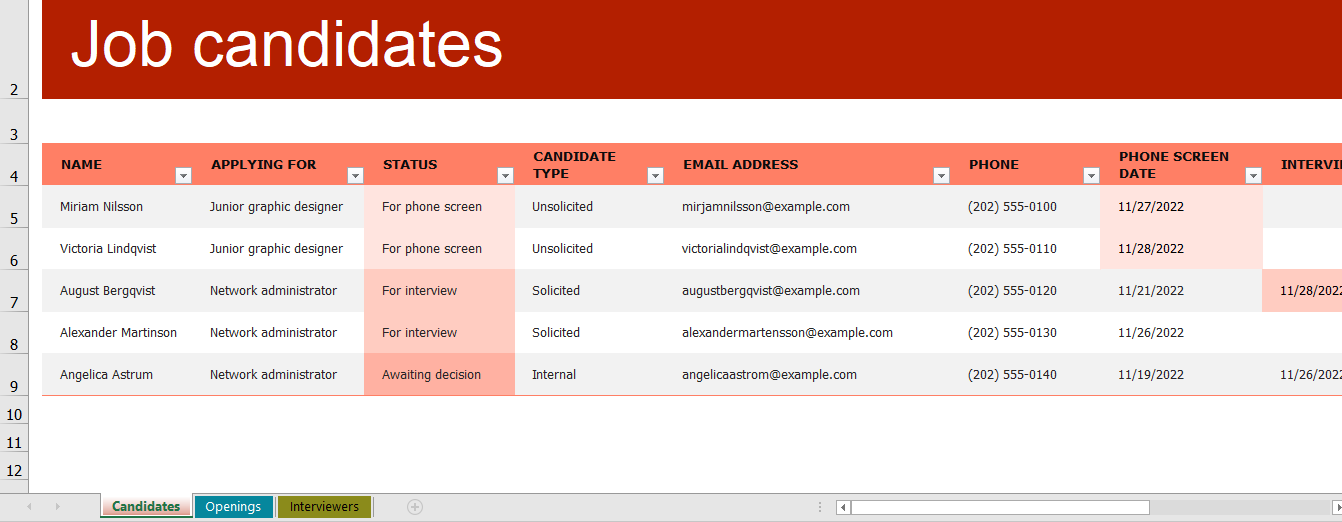Select Angelica Astrum name cell
This screenshot has width=1342, height=522.
107,375
